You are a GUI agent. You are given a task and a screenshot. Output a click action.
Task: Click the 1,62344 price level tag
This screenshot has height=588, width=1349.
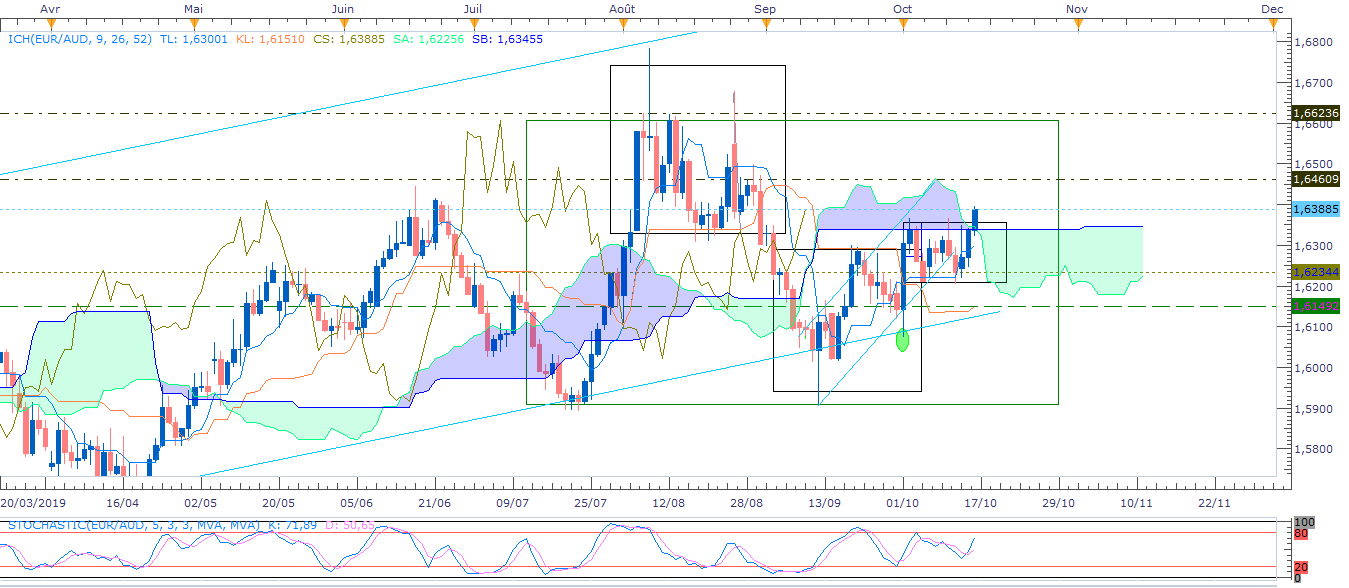[1316, 271]
